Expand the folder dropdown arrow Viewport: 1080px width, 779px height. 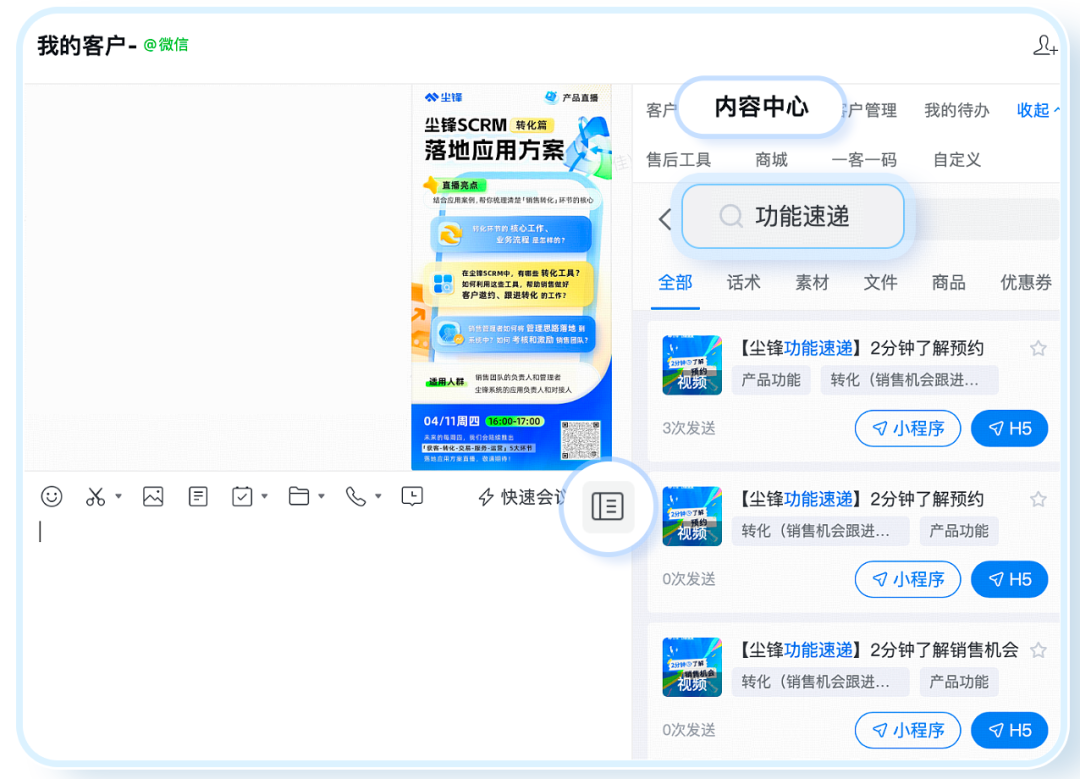[x=321, y=496]
